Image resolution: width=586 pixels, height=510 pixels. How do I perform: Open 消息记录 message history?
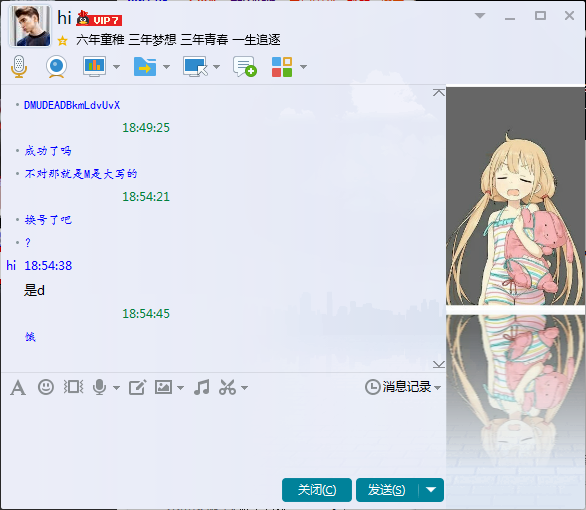click(398, 387)
